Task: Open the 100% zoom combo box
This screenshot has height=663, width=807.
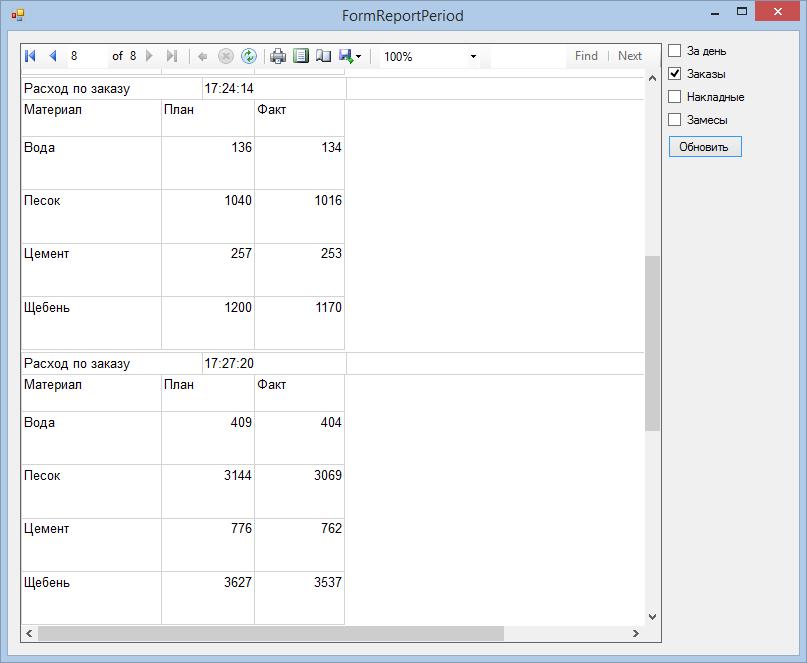Action: click(430, 57)
